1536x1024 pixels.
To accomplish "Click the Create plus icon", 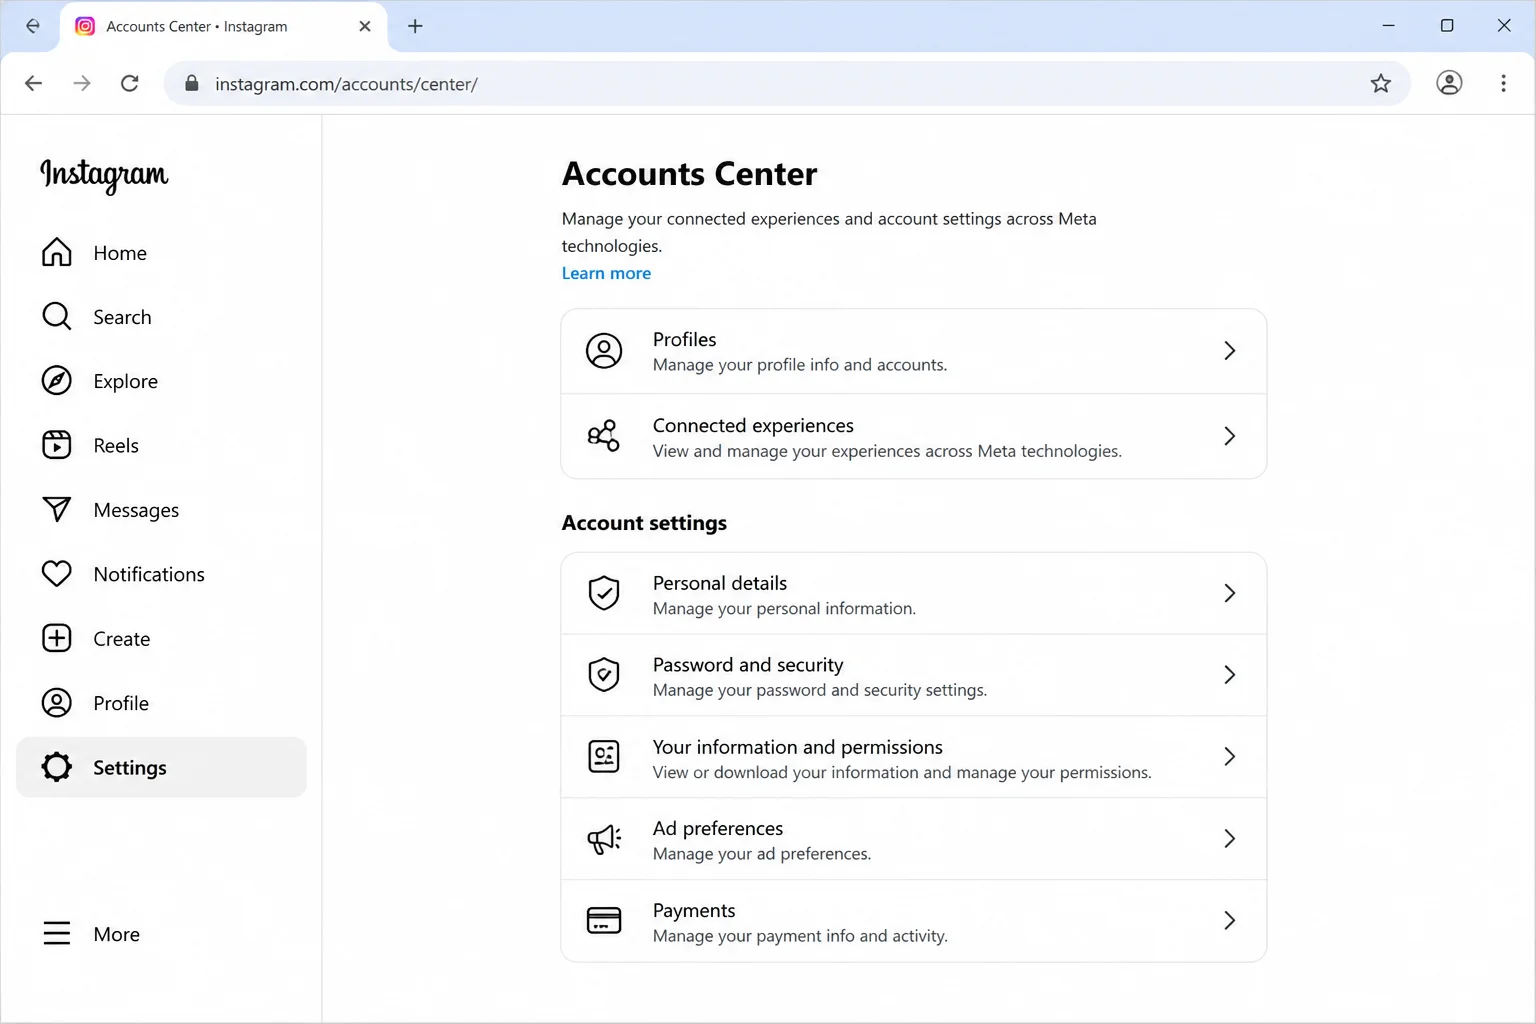I will click(x=57, y=638).
